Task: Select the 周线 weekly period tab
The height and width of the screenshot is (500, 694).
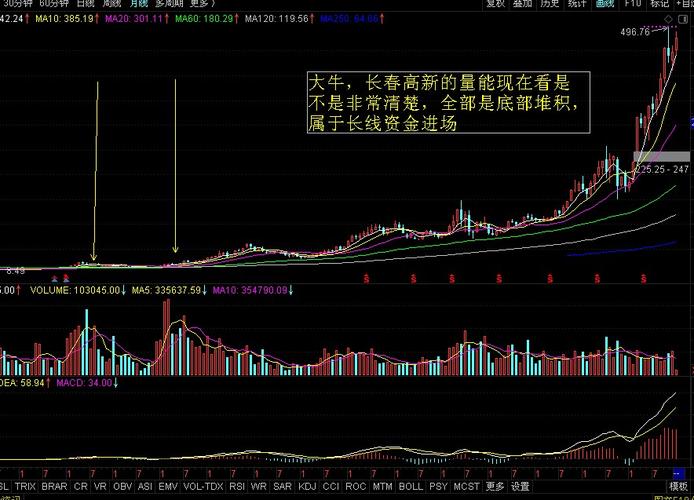Action: [111, 4]
